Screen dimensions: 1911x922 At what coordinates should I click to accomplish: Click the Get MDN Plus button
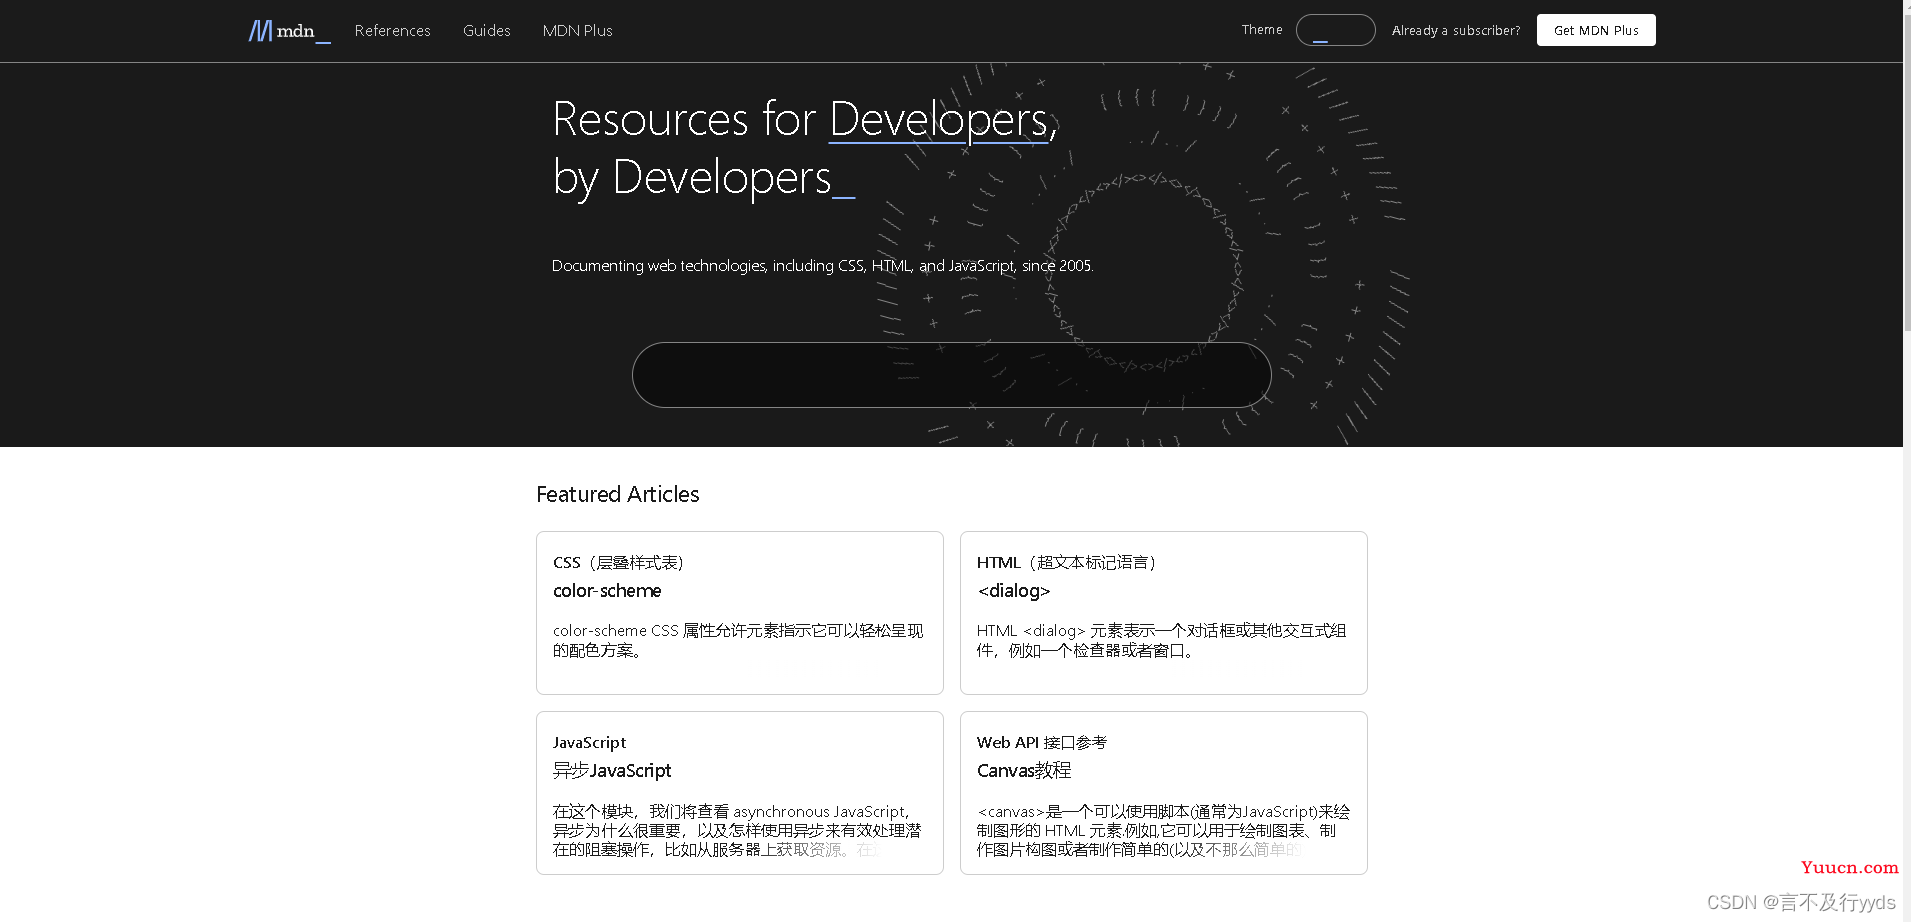pos(1596,30)
